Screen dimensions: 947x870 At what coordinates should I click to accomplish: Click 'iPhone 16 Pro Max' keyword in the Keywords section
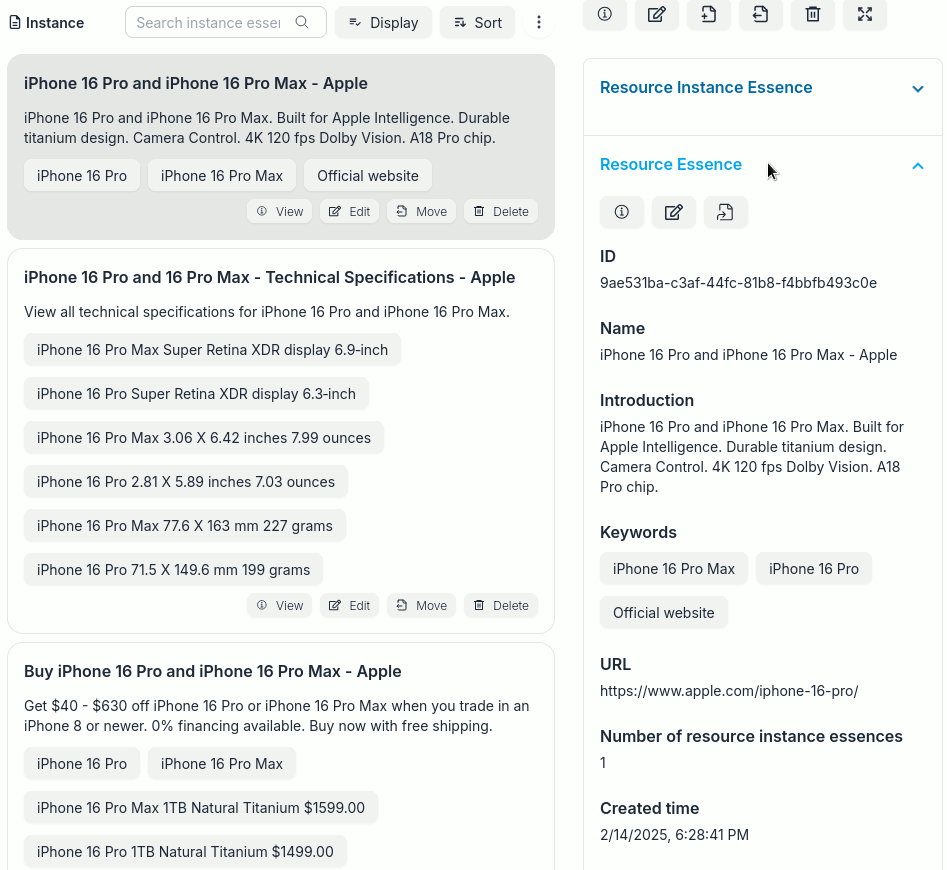pyautogui.click(x=674, y=569)
